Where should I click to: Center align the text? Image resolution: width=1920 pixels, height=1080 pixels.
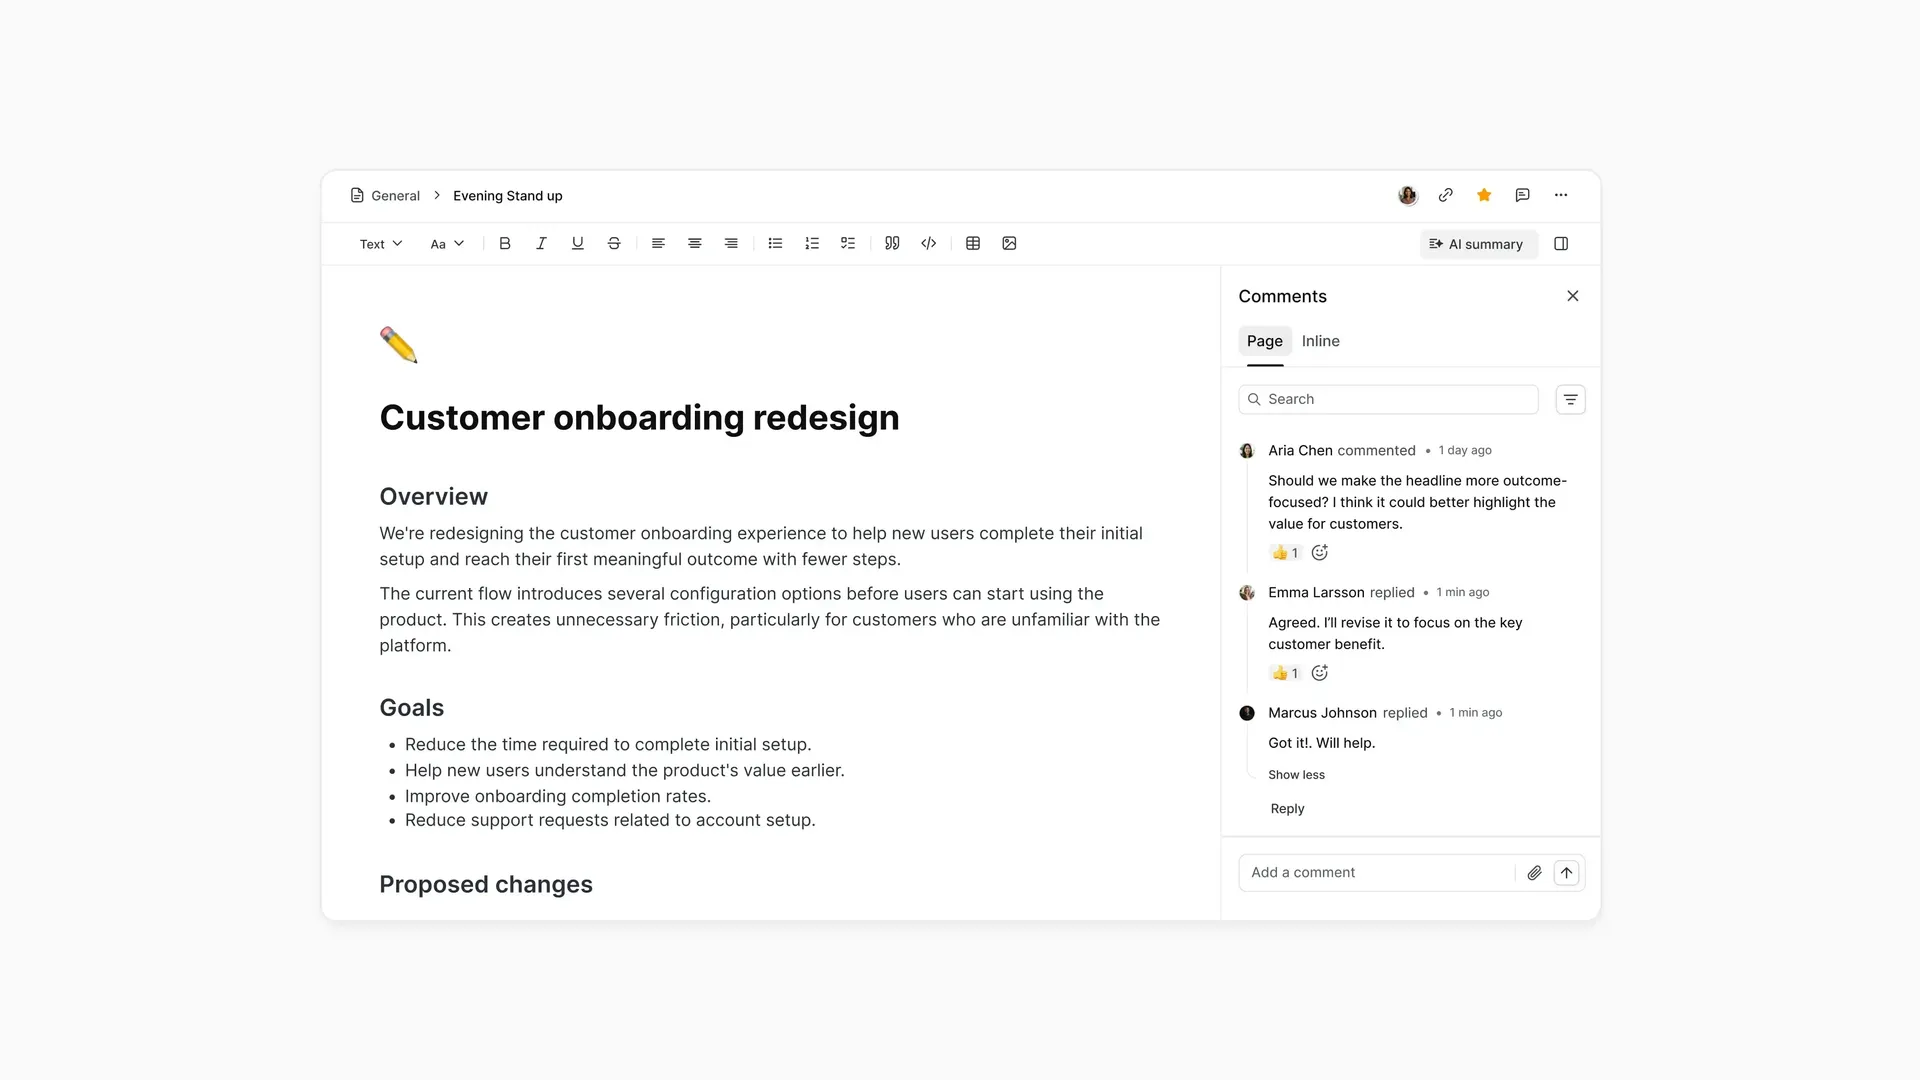pos(695,243)
